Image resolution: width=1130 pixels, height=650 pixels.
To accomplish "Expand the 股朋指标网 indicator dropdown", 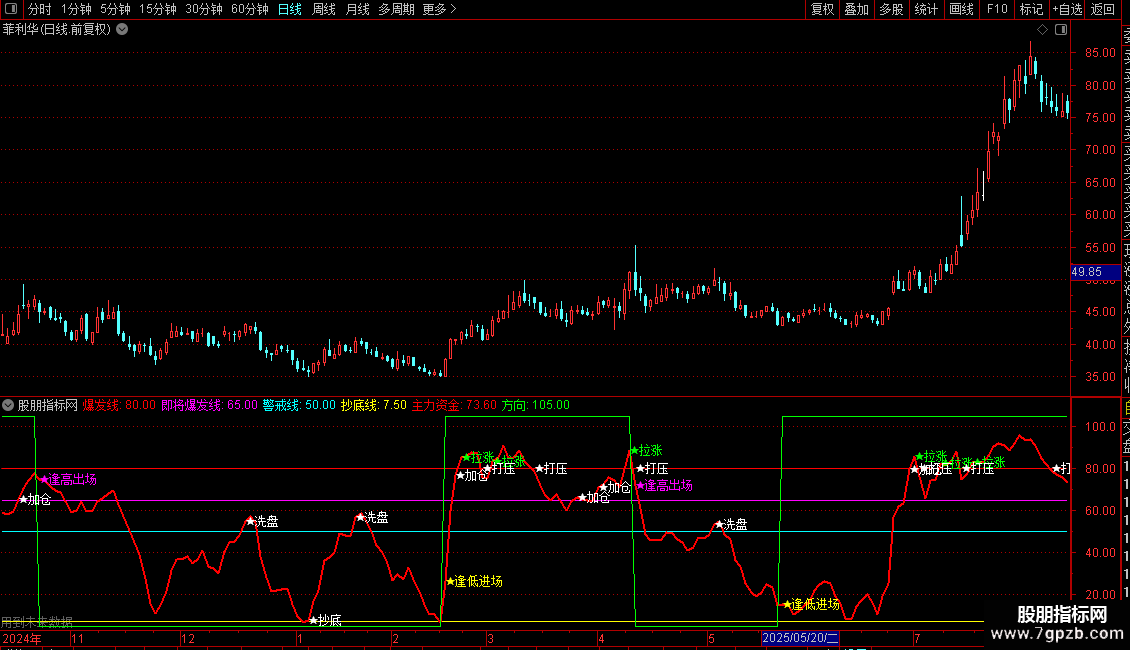I will point(8,405).
